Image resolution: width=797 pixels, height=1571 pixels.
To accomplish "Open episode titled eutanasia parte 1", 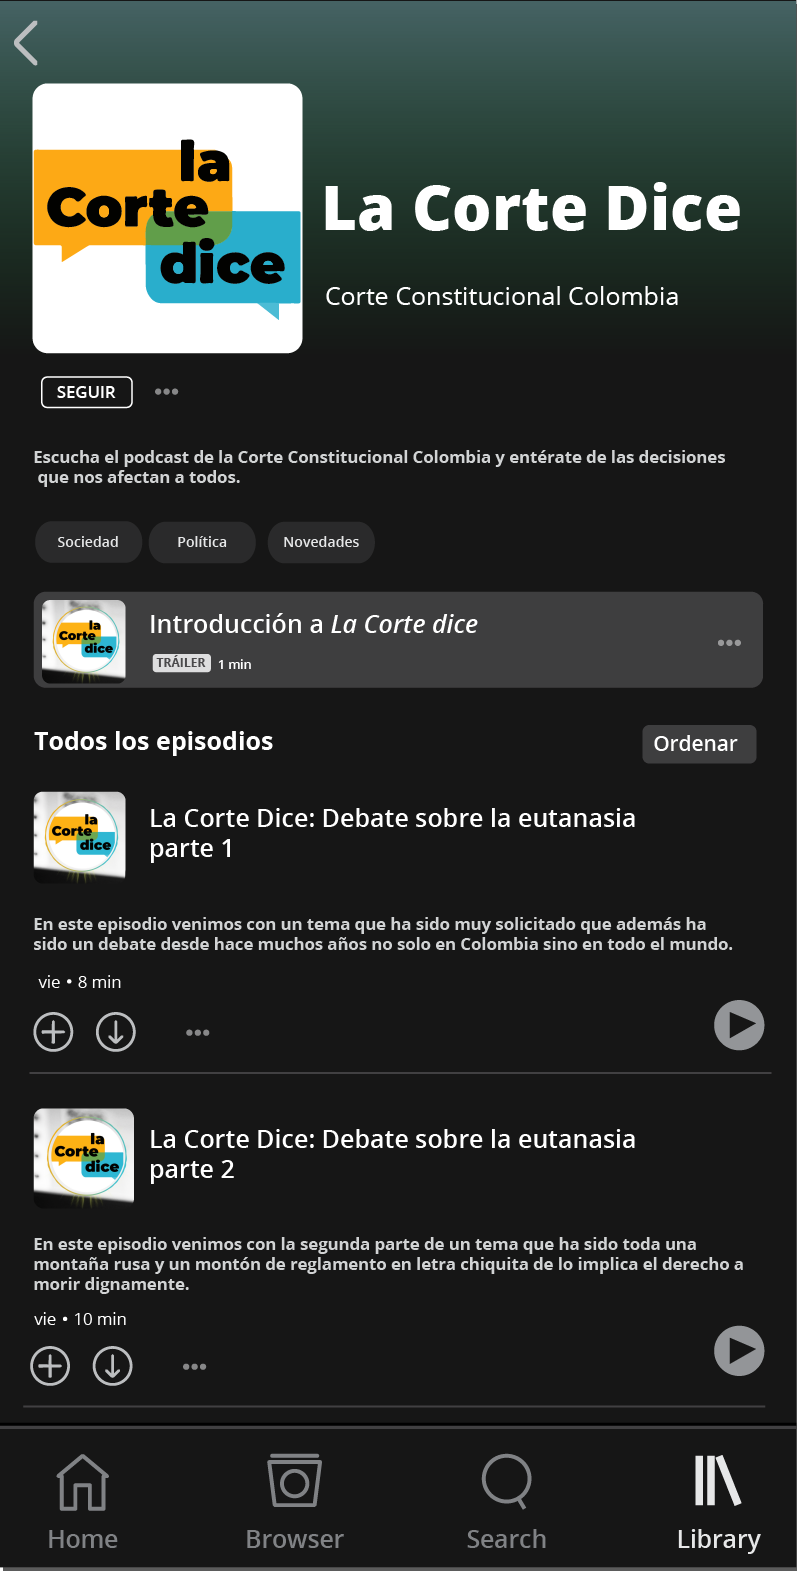I will point(392,833).
